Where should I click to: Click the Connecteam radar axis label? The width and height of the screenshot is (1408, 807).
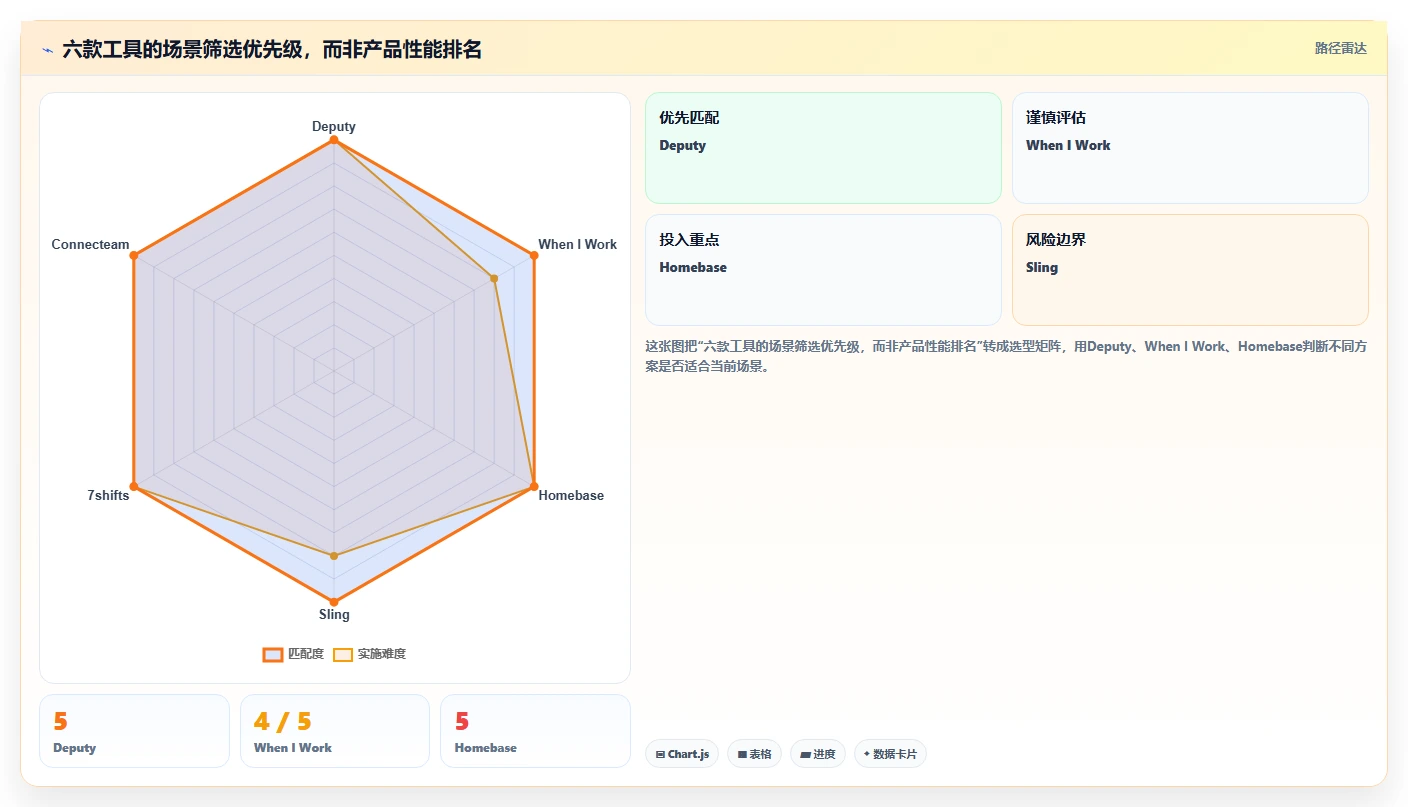90,244
